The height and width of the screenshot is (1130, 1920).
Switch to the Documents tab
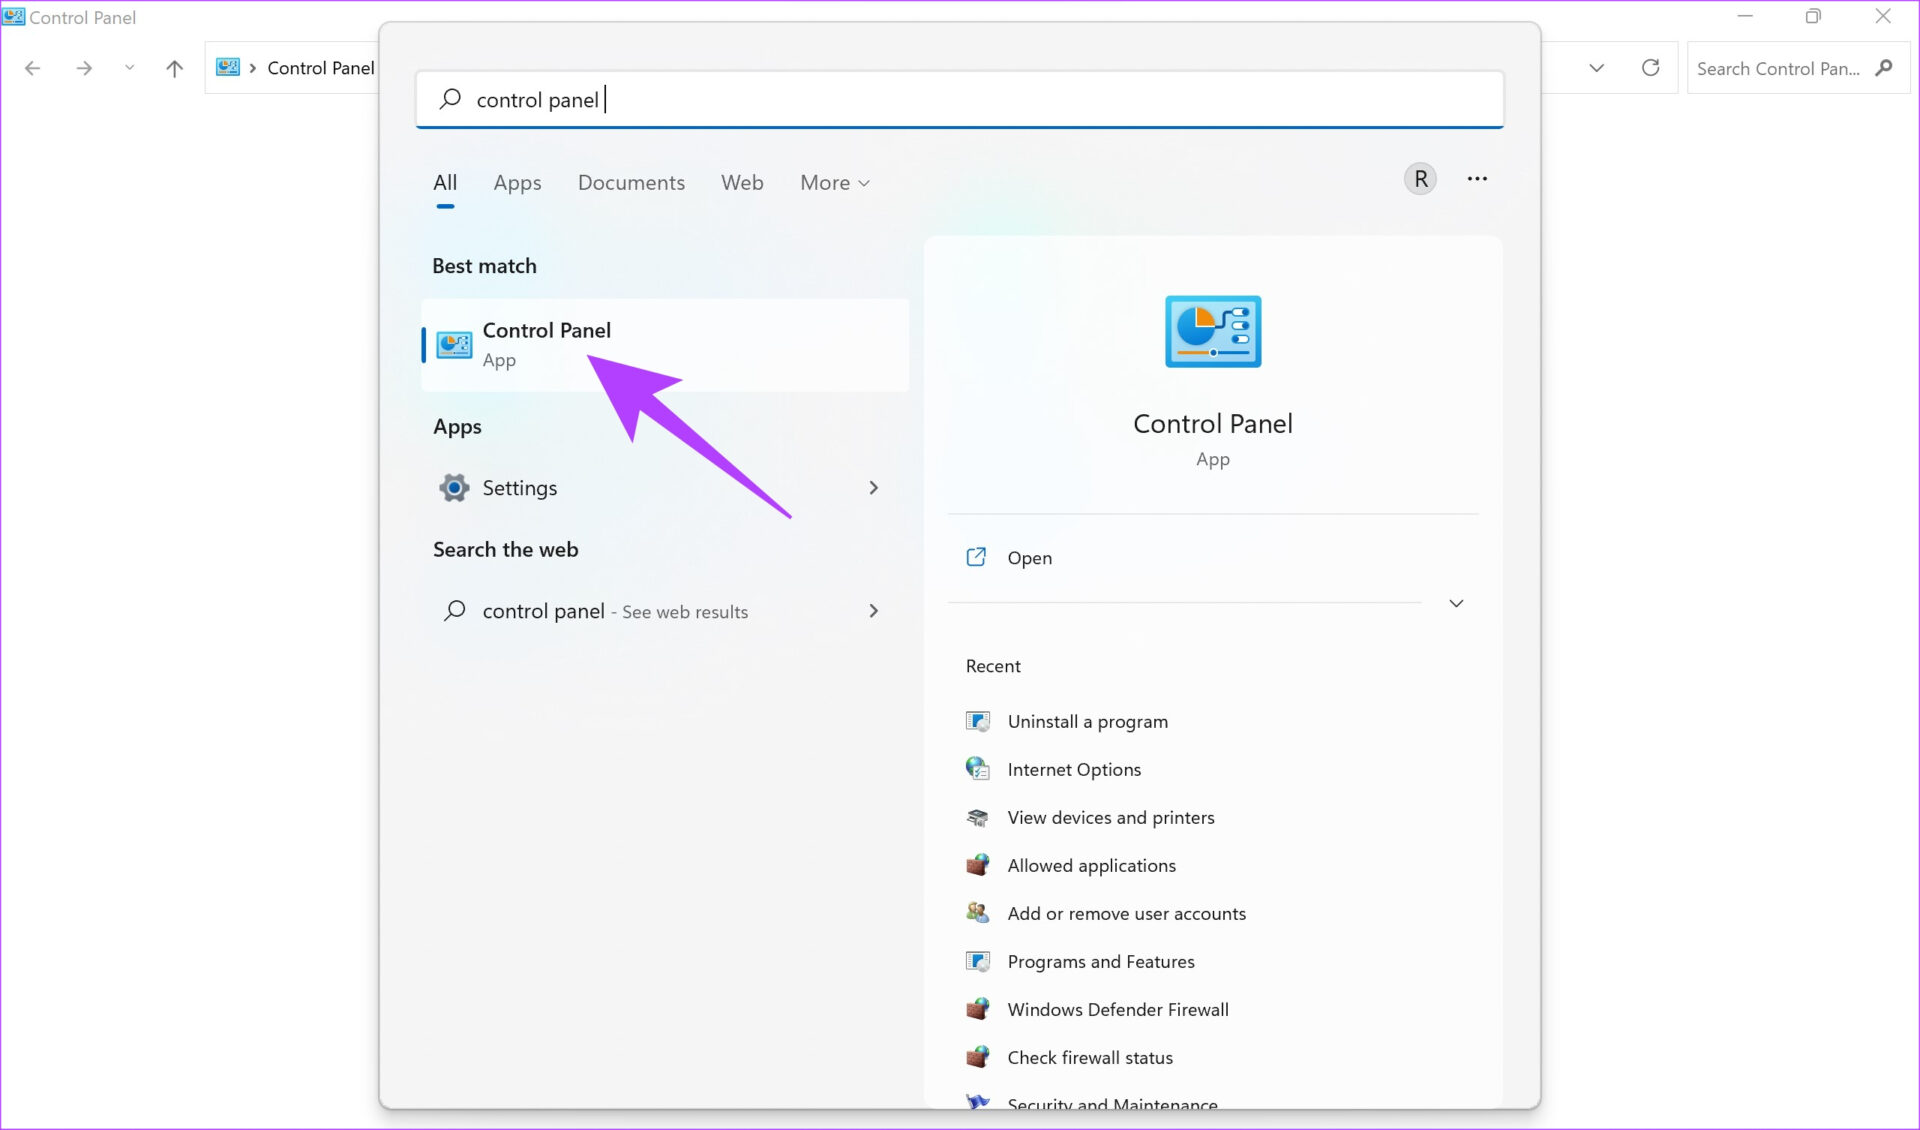click(631, 183)
